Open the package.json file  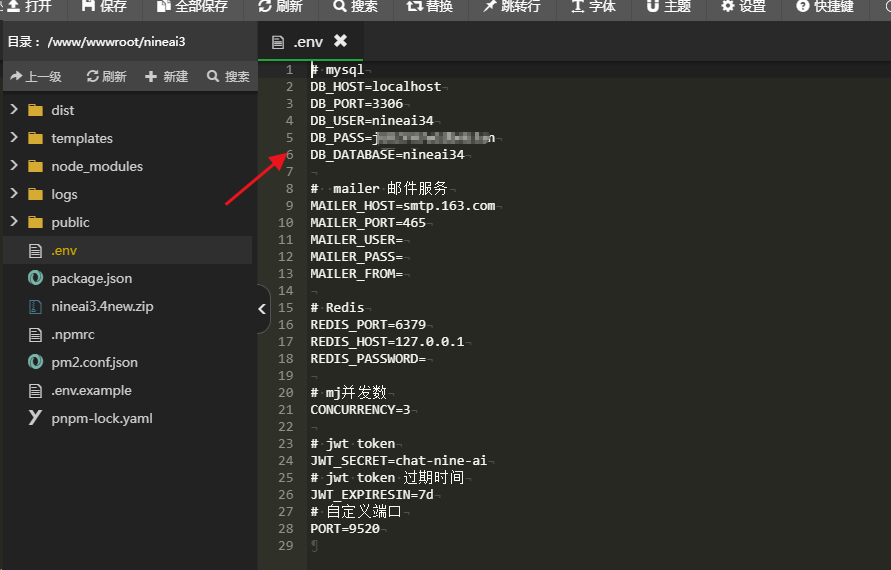click(91, 278)
